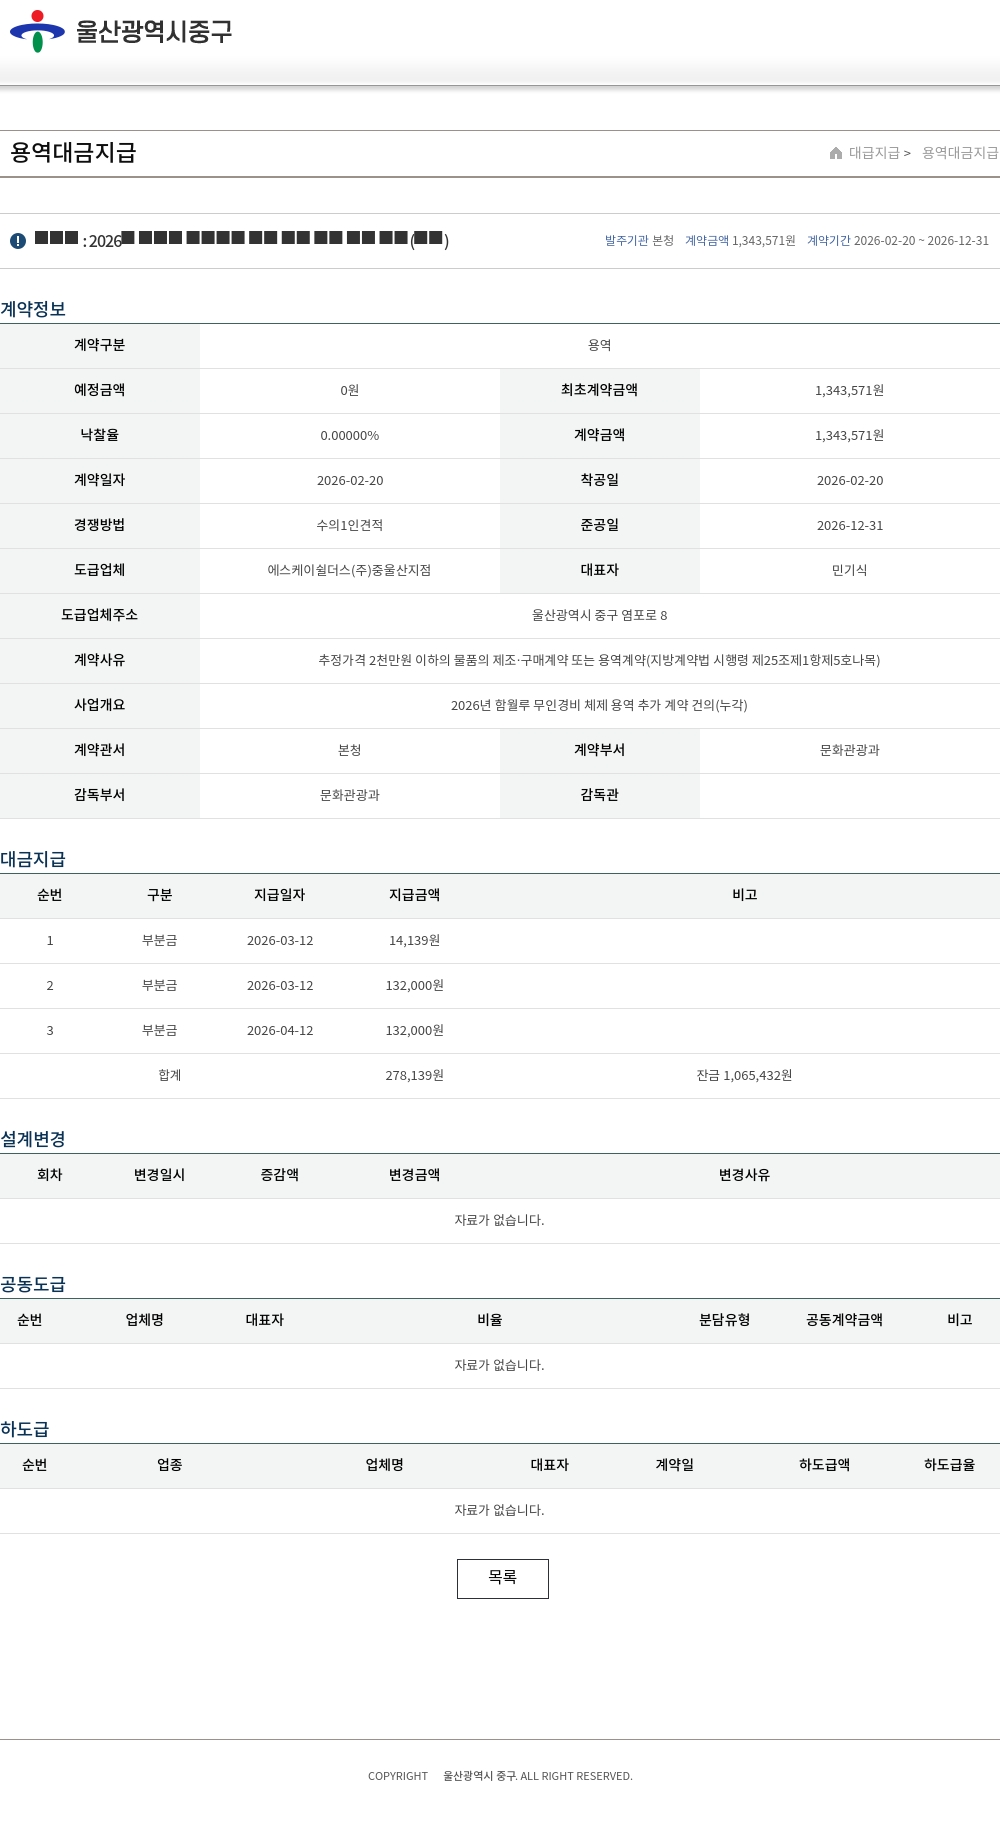Click the 에스케이쉴더스(주)중울산지점 contractor name
The height and width of the screenshot is (1840, 1000).
pos(349,570)
